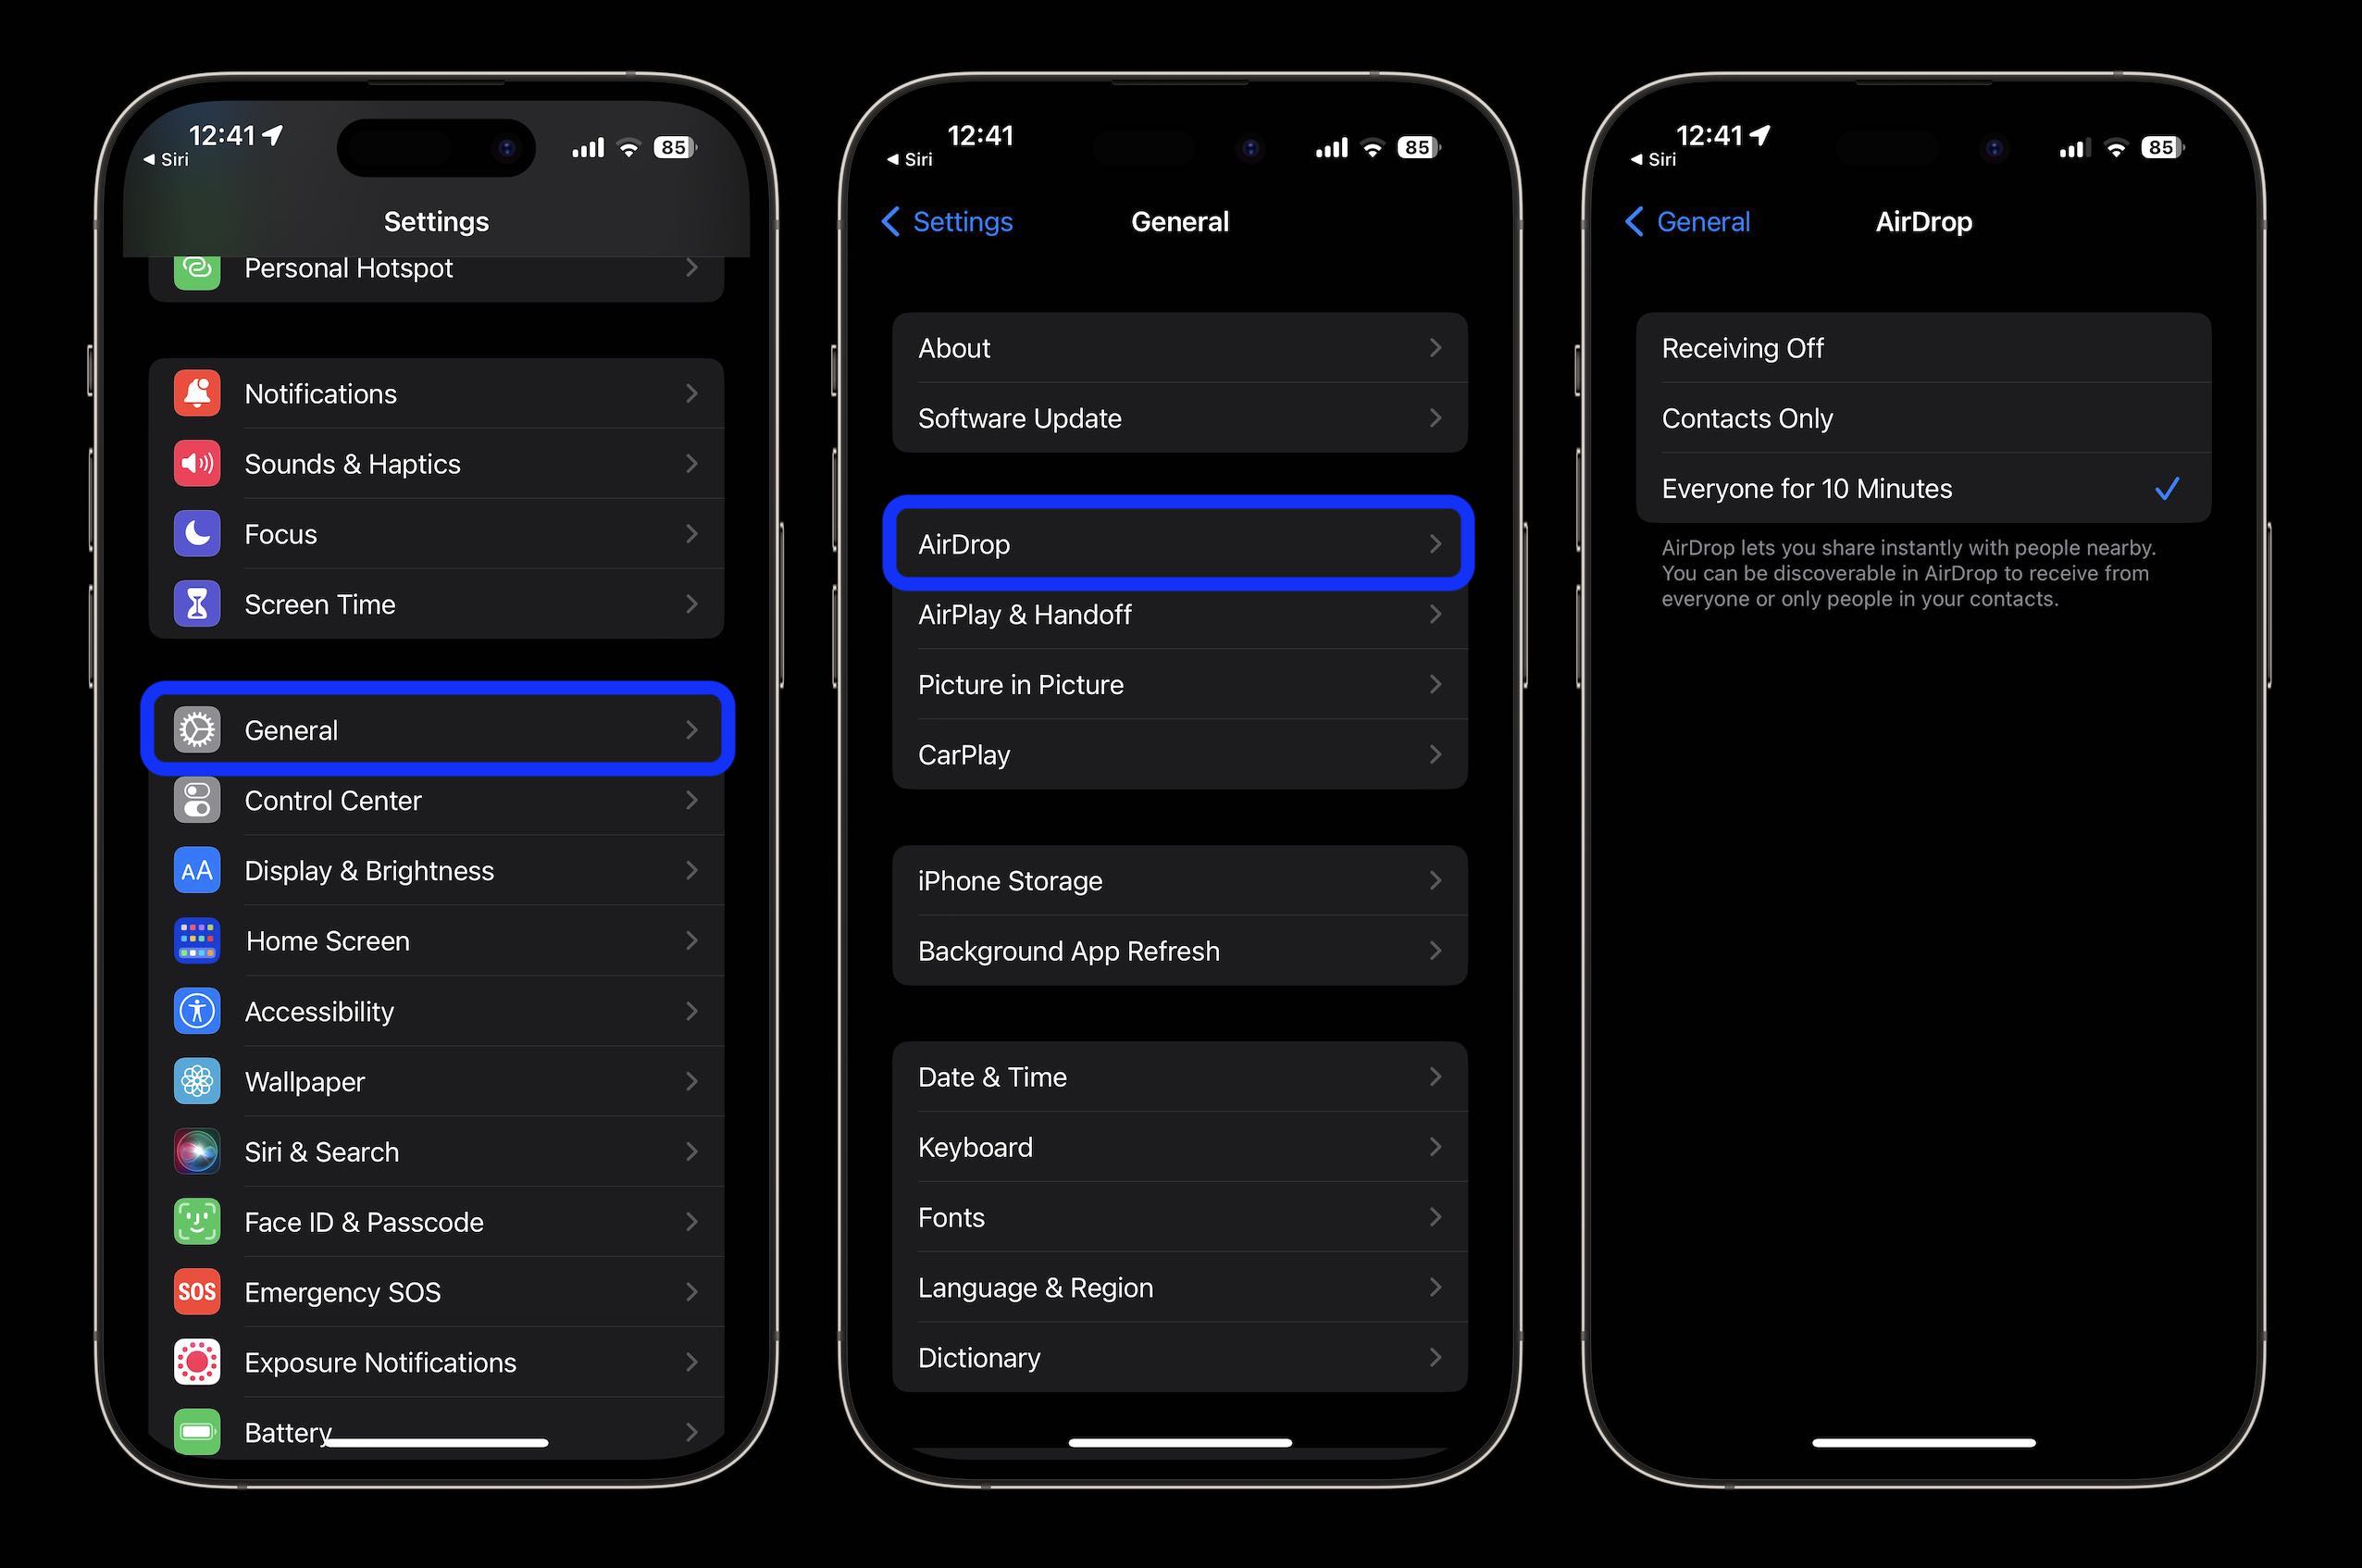The image size is (2362, 1568).
Task: Expand the AirPlay & Handoff settings
Action: point(1179,613)
